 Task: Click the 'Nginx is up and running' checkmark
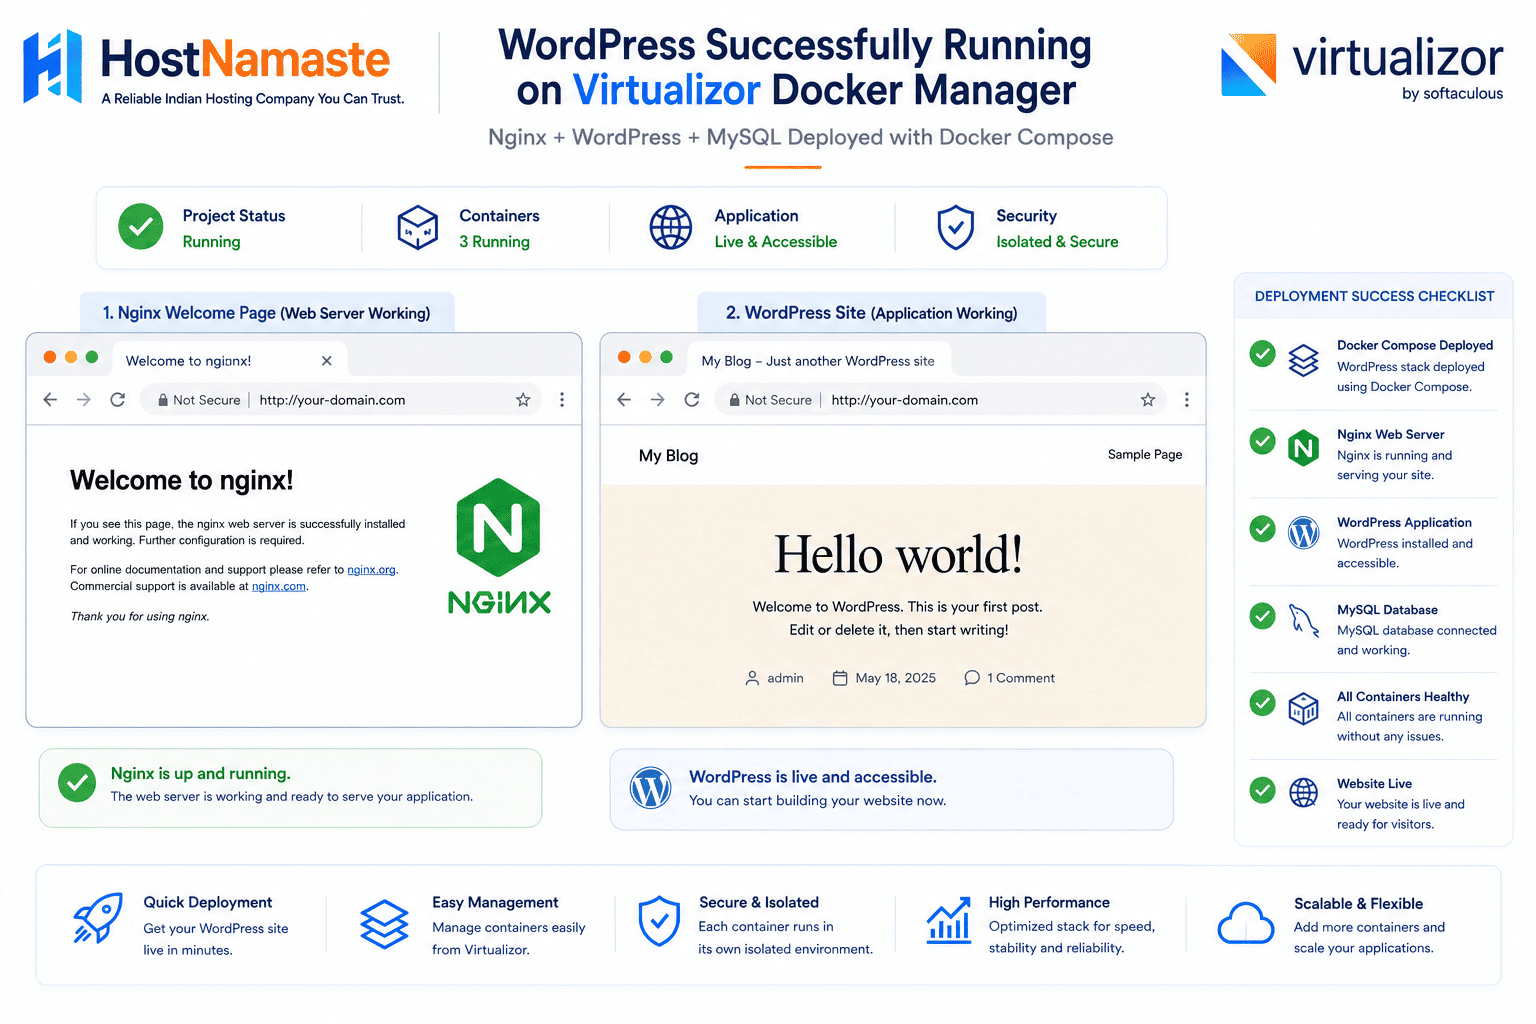point(77,783)
